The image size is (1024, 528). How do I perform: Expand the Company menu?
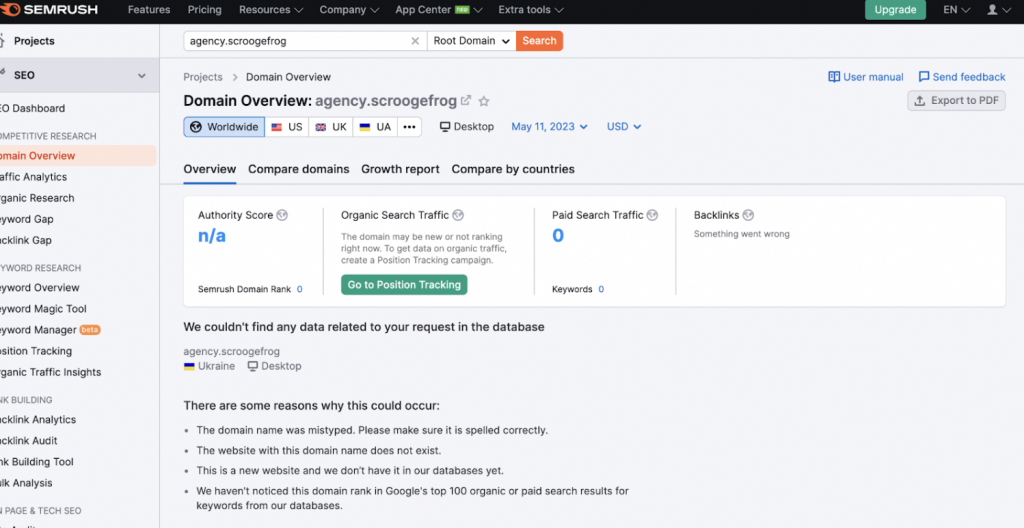click(x=349, y=10)
